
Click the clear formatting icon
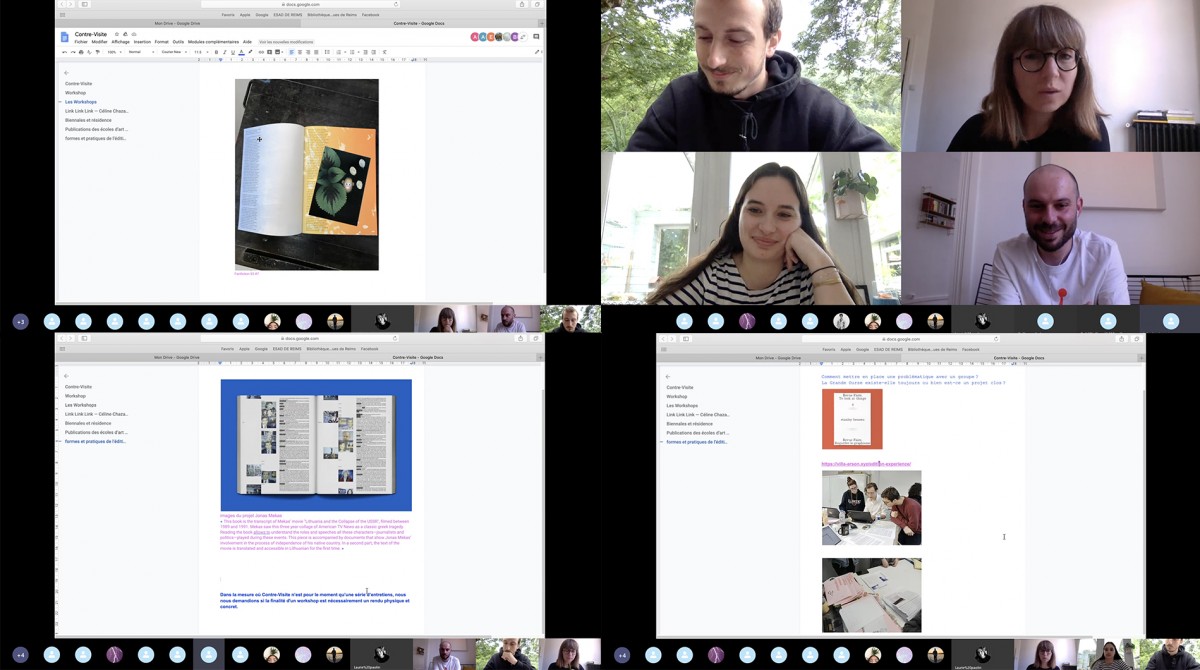coord(384,52)
